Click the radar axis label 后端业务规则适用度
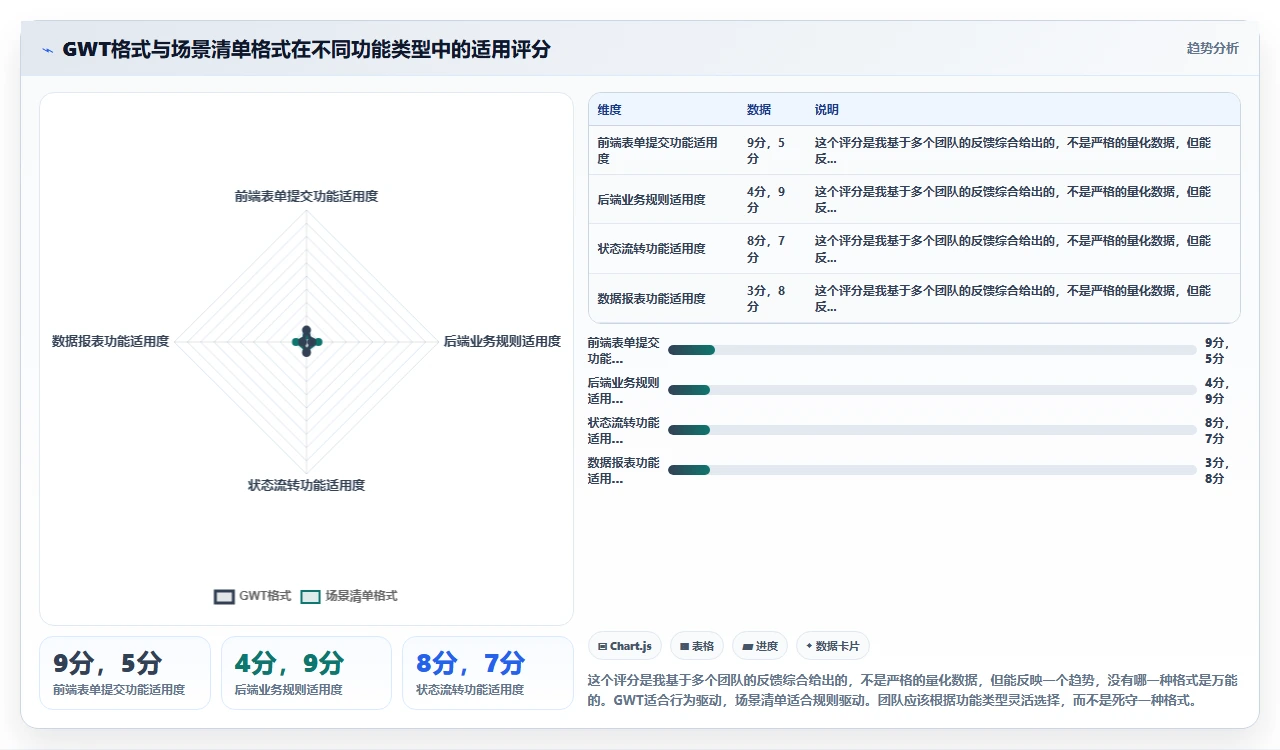This screenshot has height=750, width=1280. click(502, 342)
